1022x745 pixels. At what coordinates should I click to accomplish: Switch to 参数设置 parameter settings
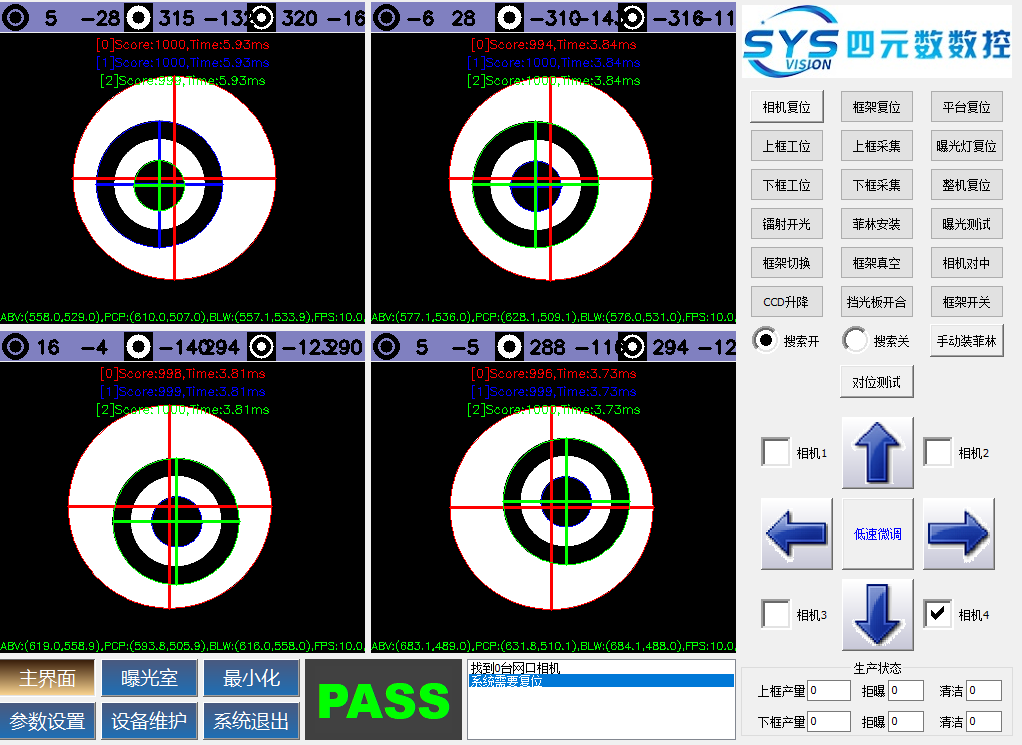[48, 721]
